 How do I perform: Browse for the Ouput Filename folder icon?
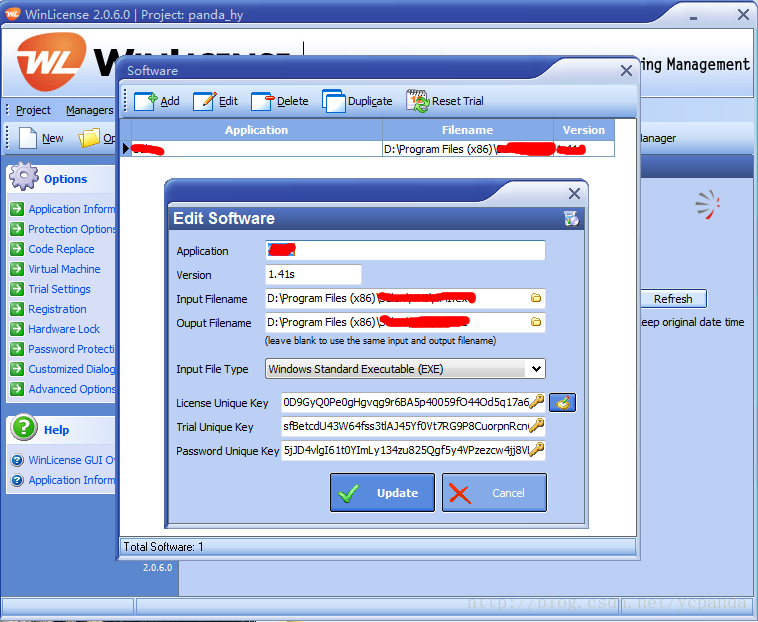[536, 321]
